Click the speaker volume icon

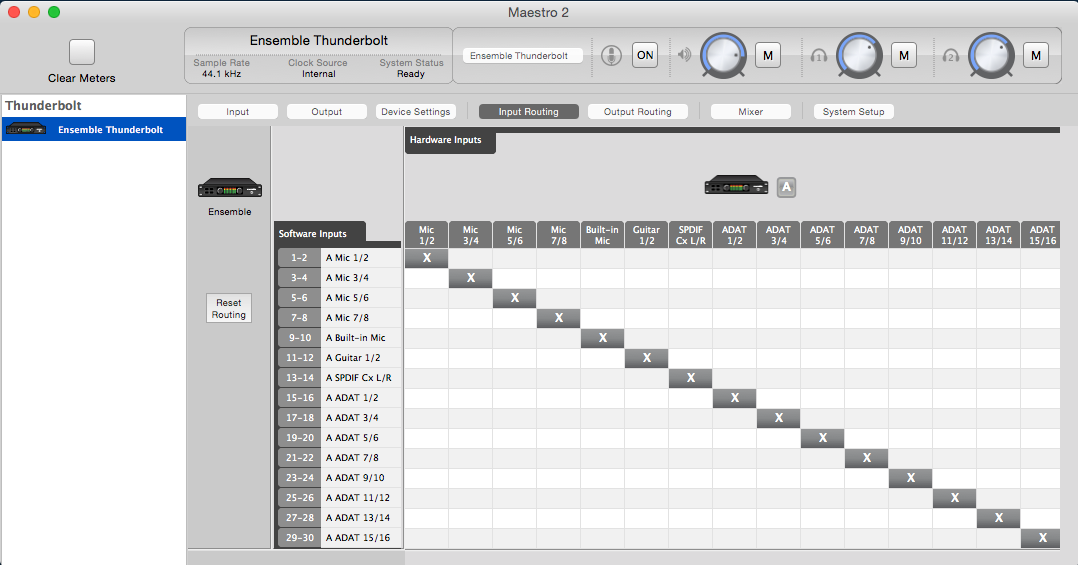684,55
